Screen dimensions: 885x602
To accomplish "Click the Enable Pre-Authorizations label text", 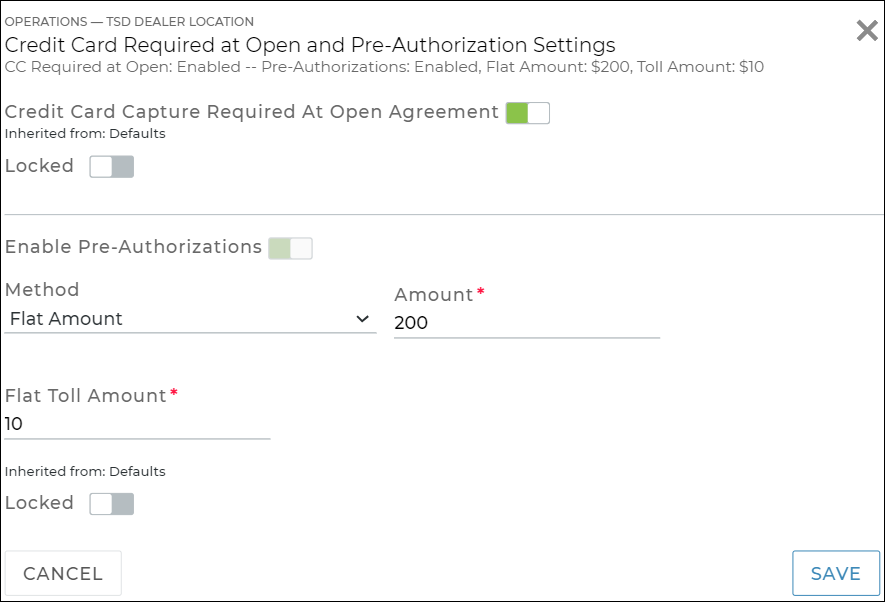I will [133, 247].
